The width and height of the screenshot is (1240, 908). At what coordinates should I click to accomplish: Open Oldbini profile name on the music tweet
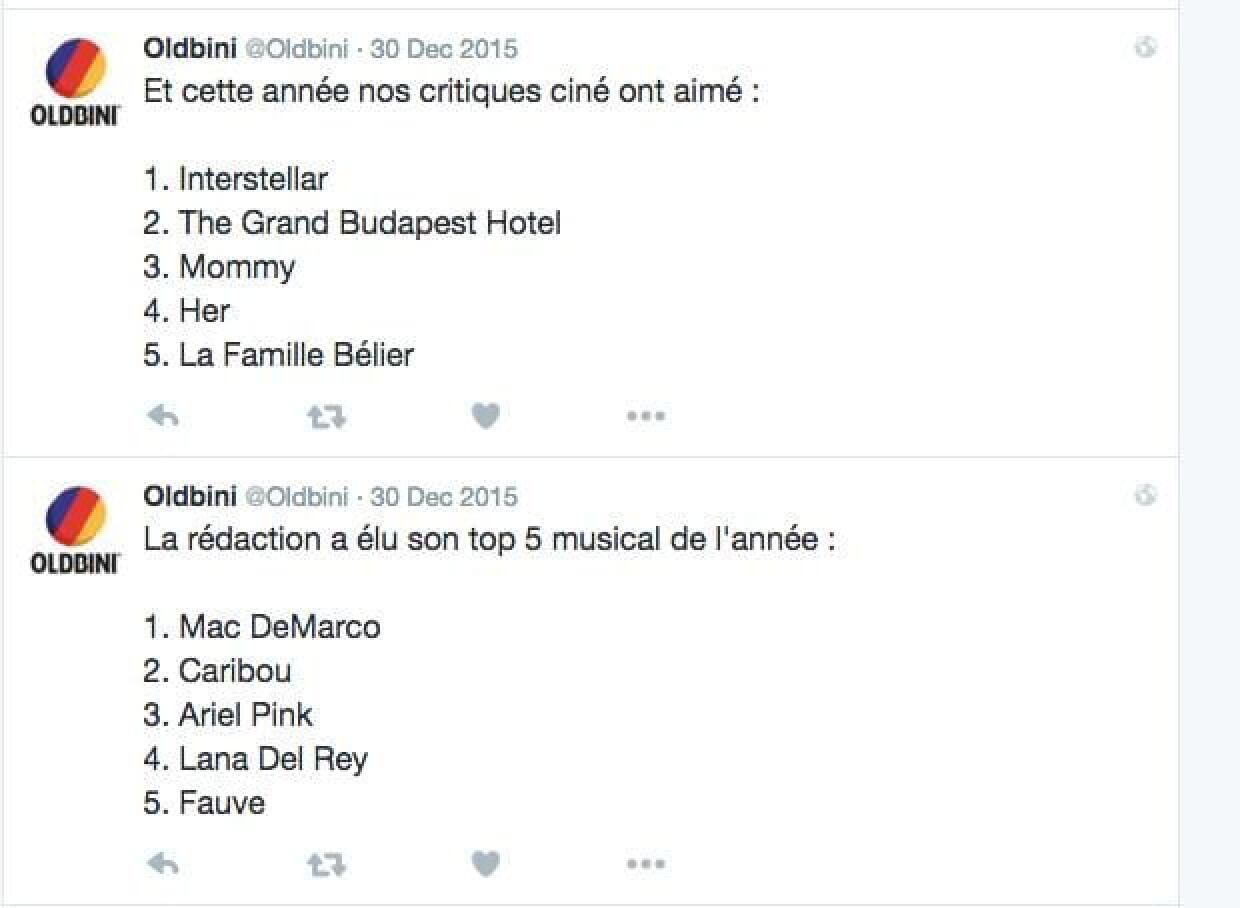coord(190,496)
